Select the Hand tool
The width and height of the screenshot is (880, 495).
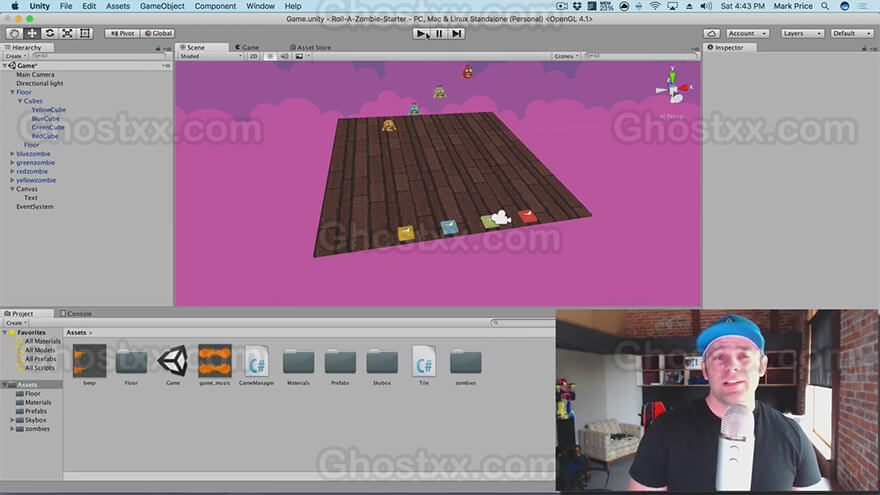[14, 34]
